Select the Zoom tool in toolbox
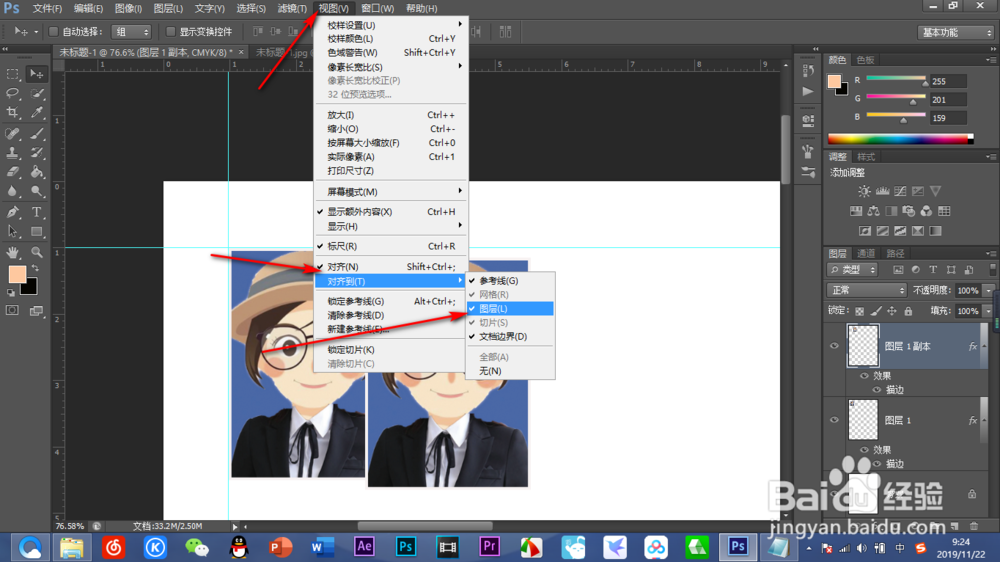Image resolution: width=1000 pixels, height=562 pixels. (36, 252)
